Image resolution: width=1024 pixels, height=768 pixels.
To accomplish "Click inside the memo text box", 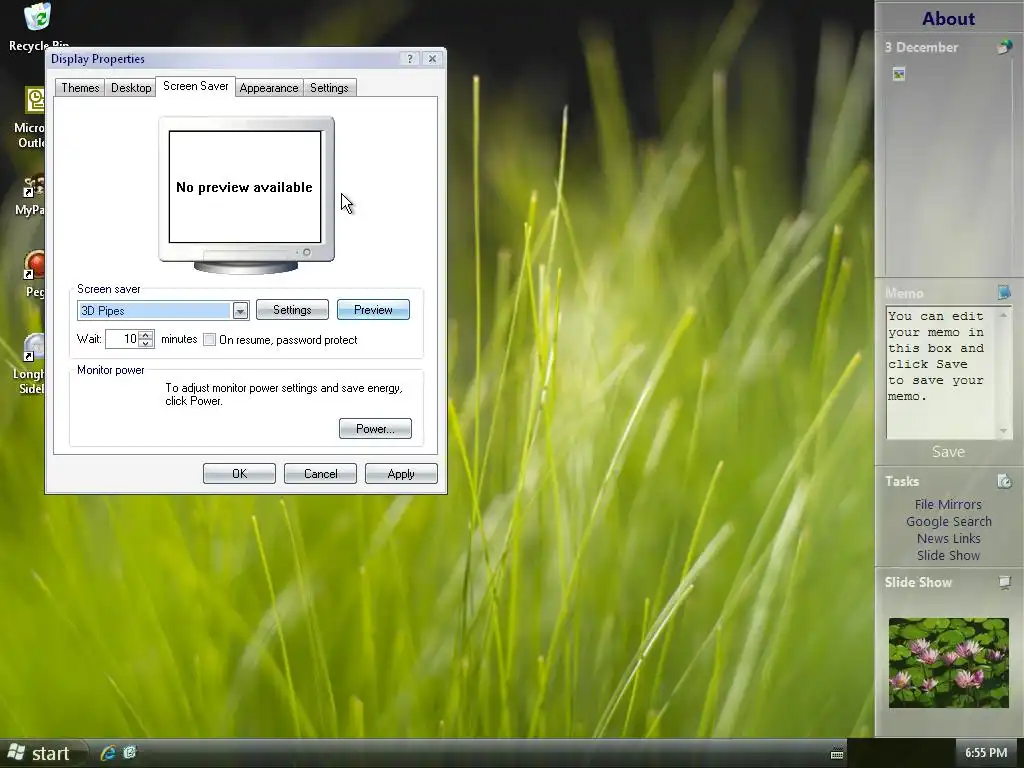I will pyautogui.click(x=940, y=372).
